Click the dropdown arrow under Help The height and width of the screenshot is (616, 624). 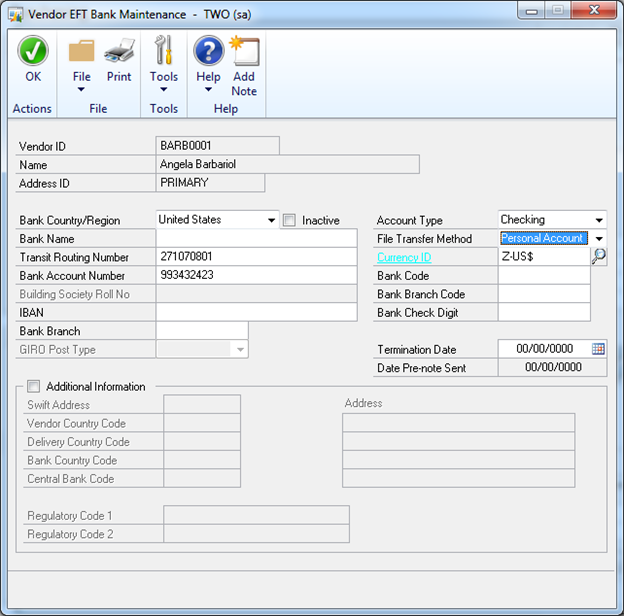click(x=208, y=90)
